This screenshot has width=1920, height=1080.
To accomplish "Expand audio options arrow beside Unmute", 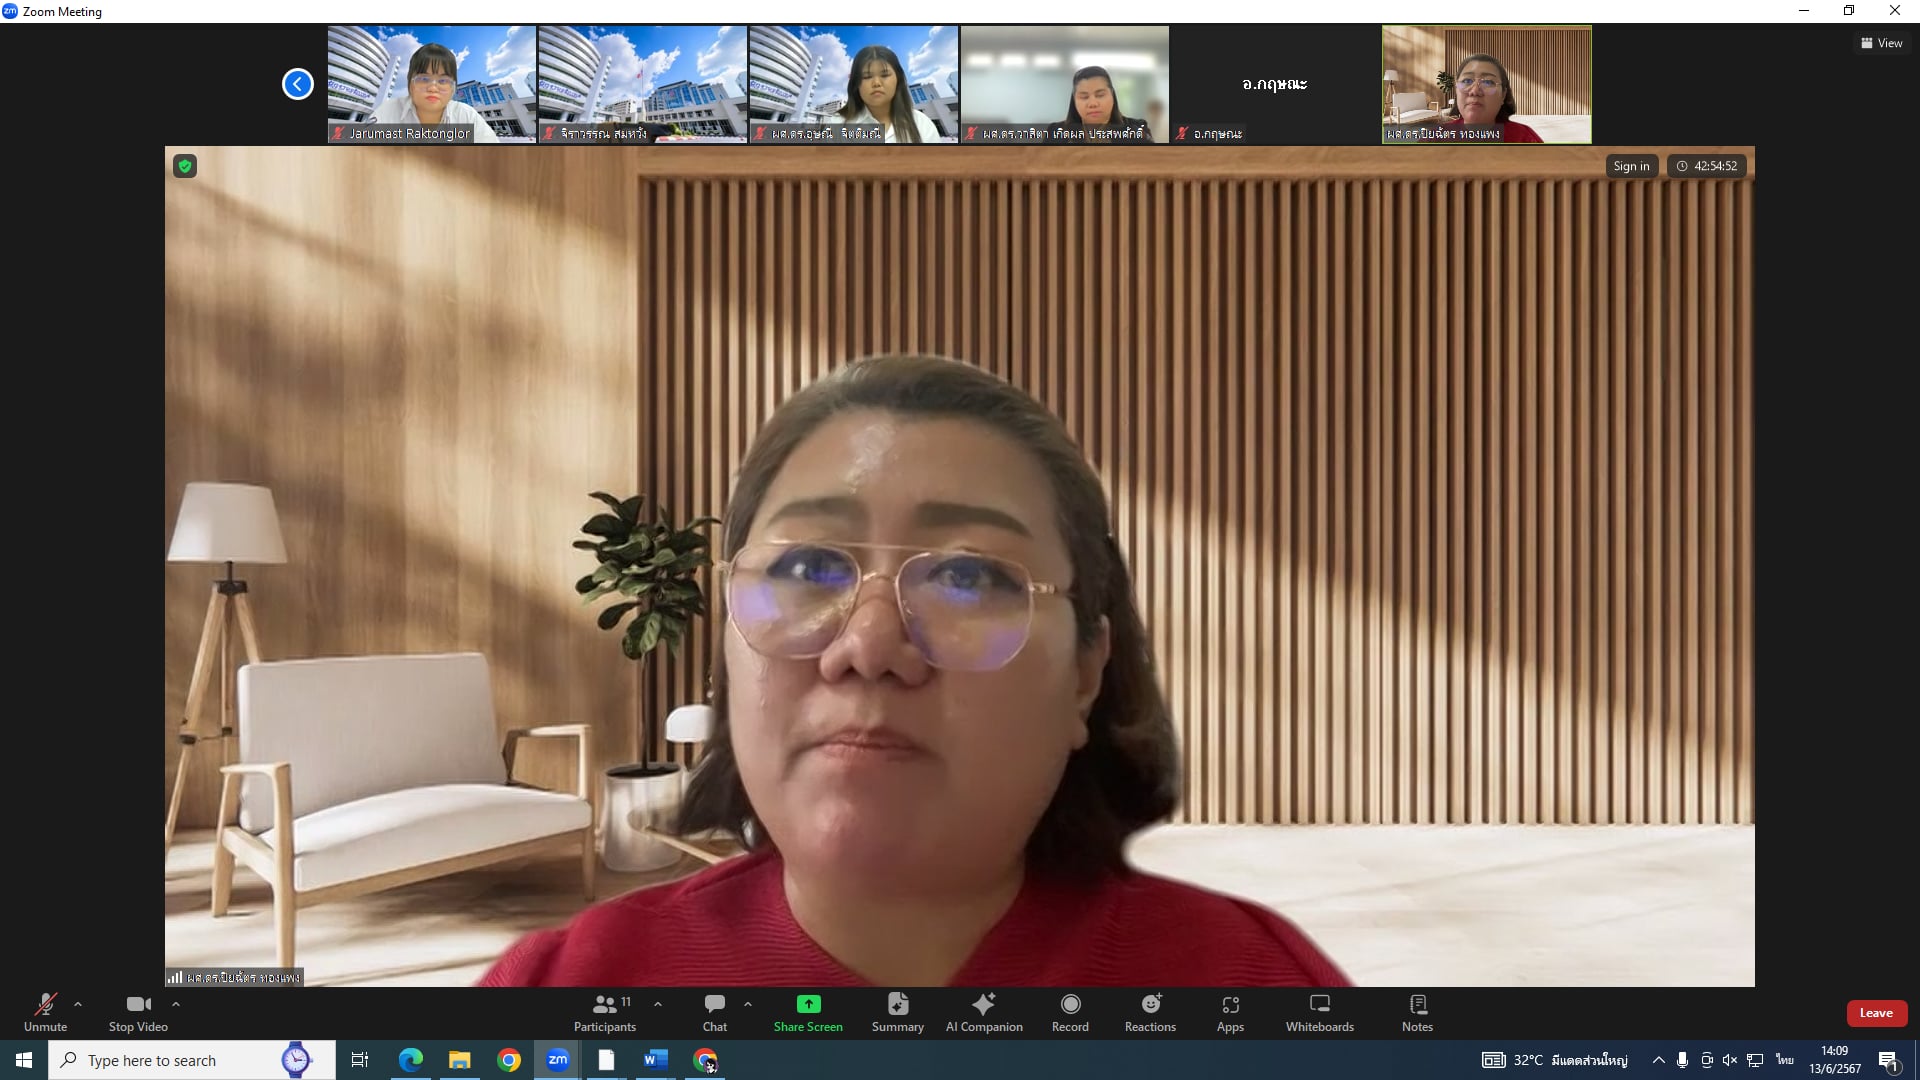I will (x=78, y=1004).
